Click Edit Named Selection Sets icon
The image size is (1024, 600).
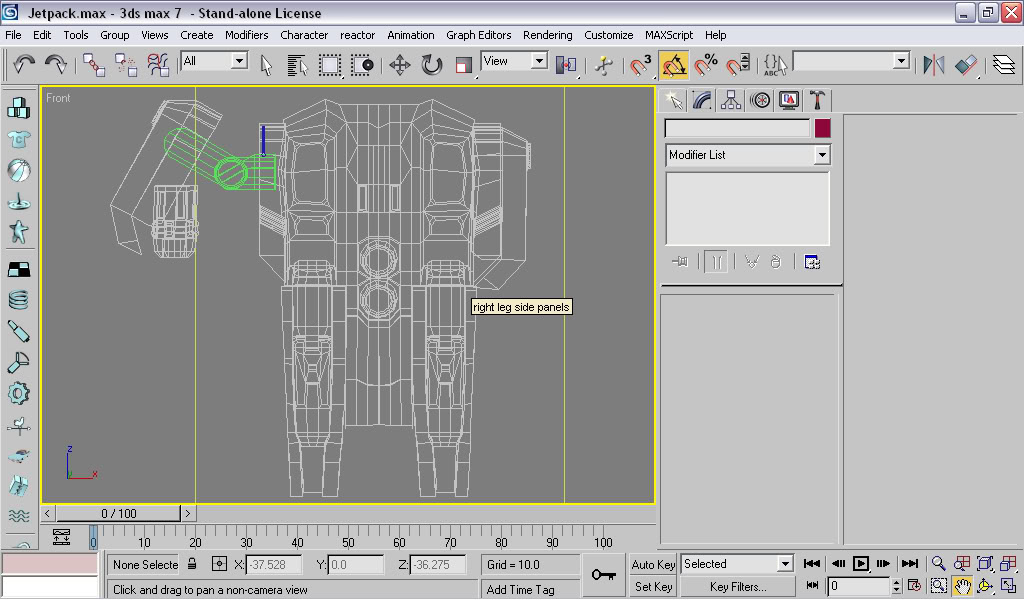[775, 65]
